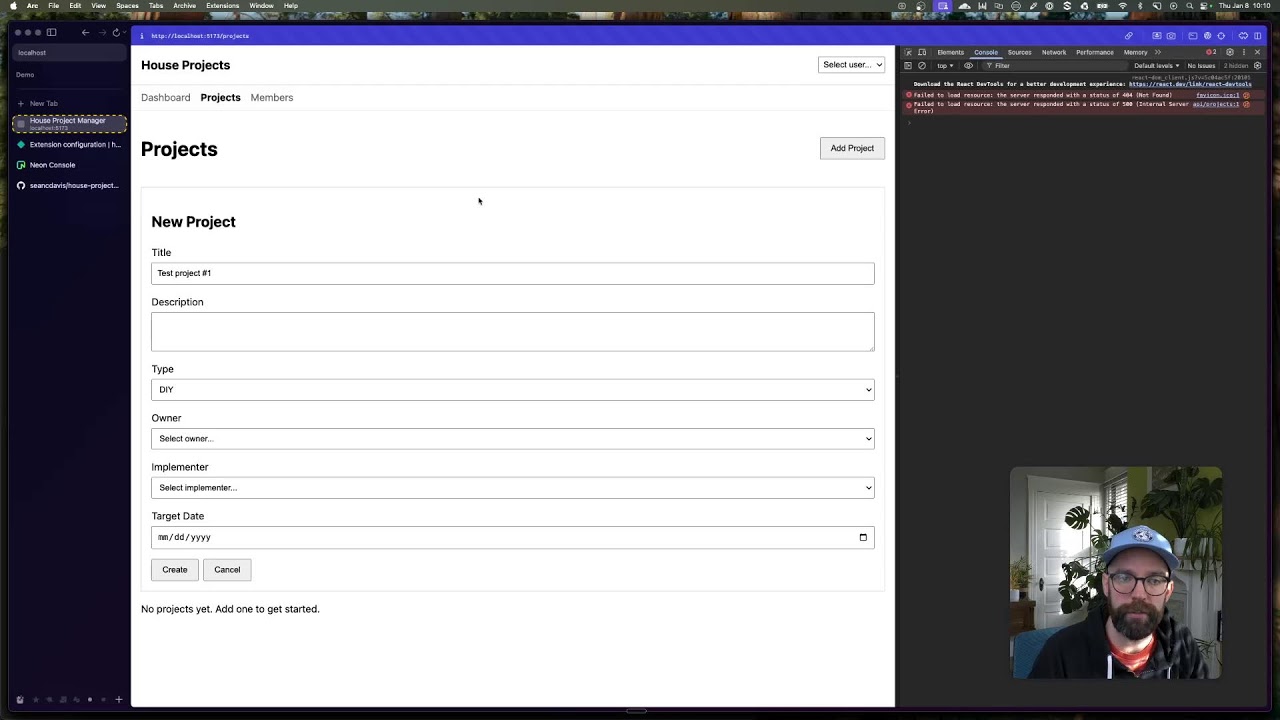Click the console Filter input
The width and height of the screenshot is (1280, 720).
1055,66
